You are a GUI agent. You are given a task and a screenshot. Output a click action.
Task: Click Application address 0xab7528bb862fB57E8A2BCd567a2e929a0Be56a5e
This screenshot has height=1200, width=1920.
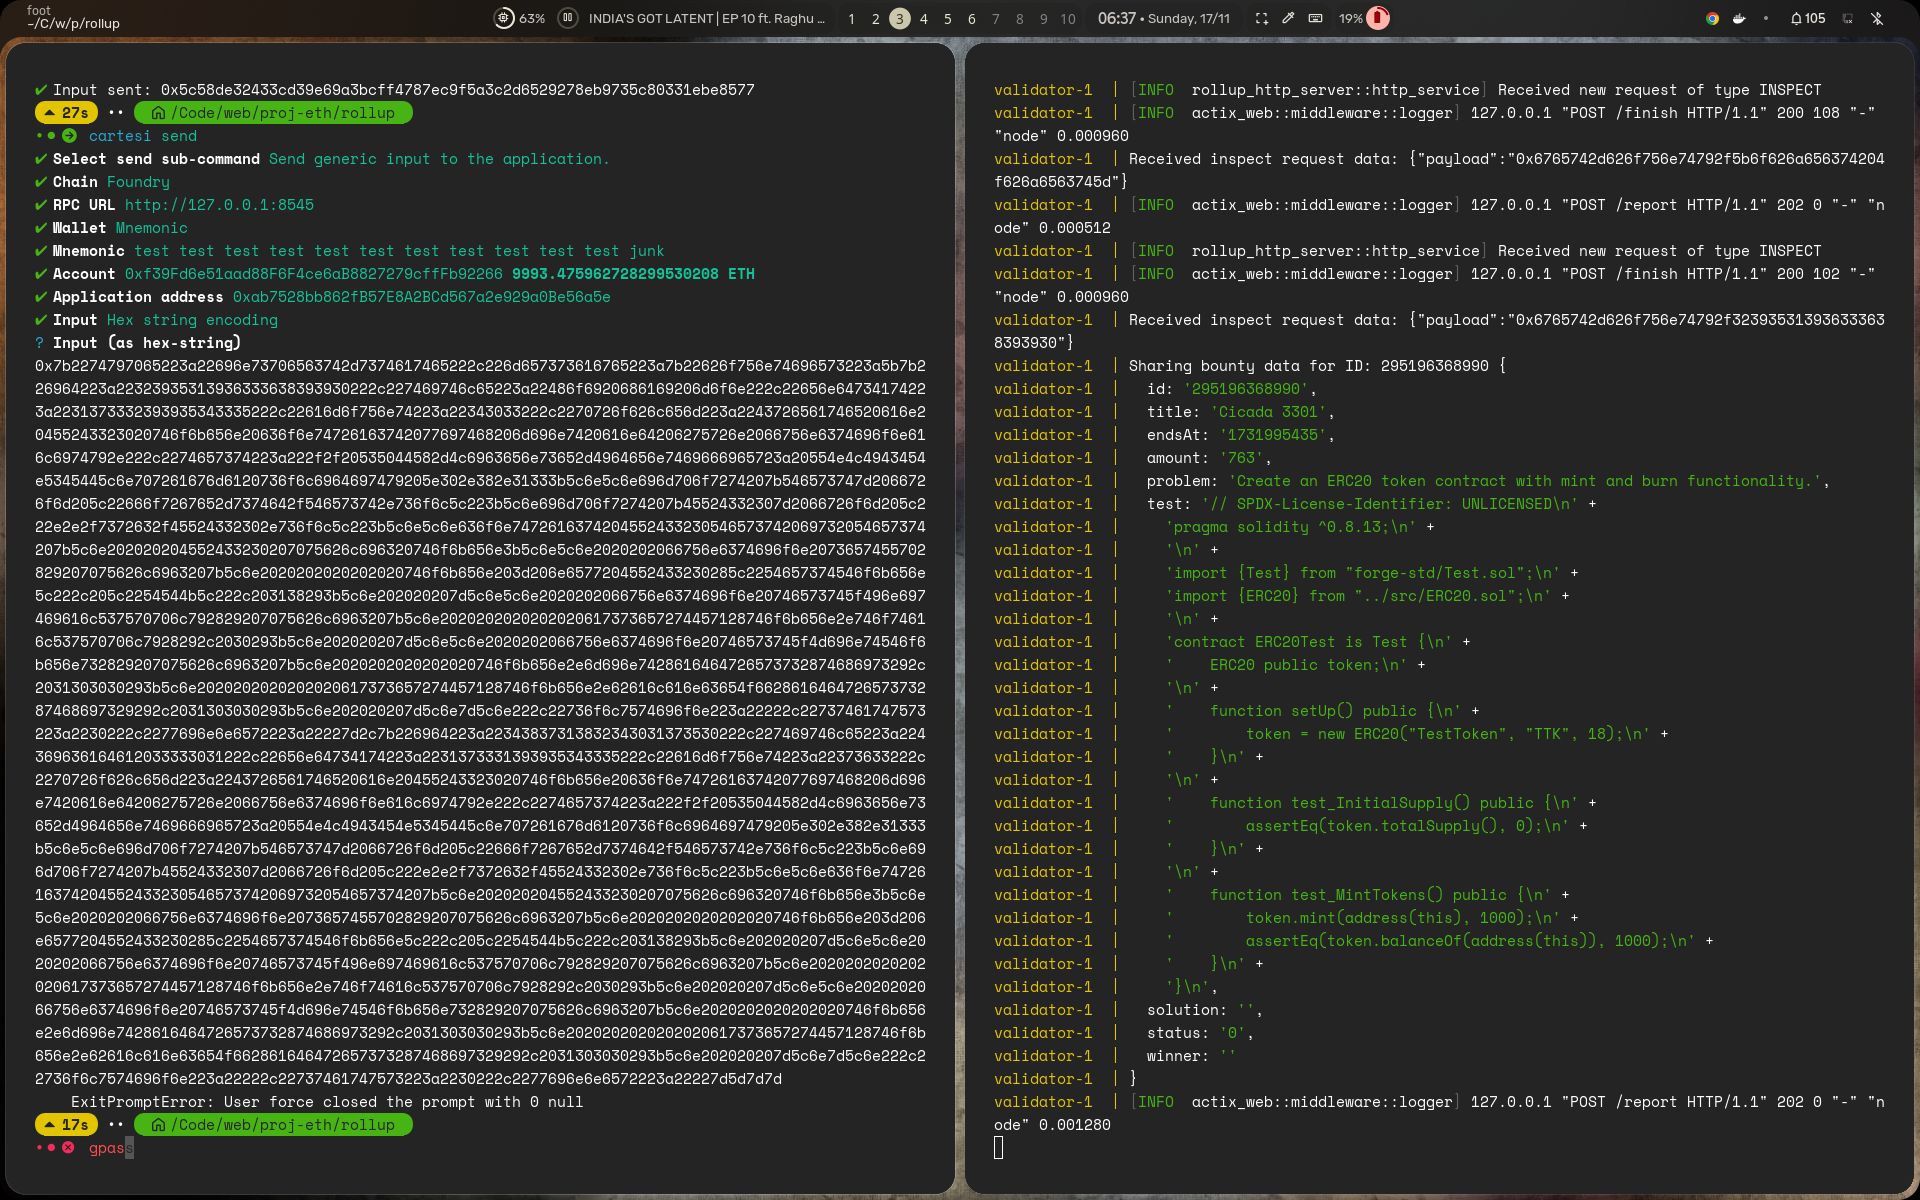click(x=421, y=297)
